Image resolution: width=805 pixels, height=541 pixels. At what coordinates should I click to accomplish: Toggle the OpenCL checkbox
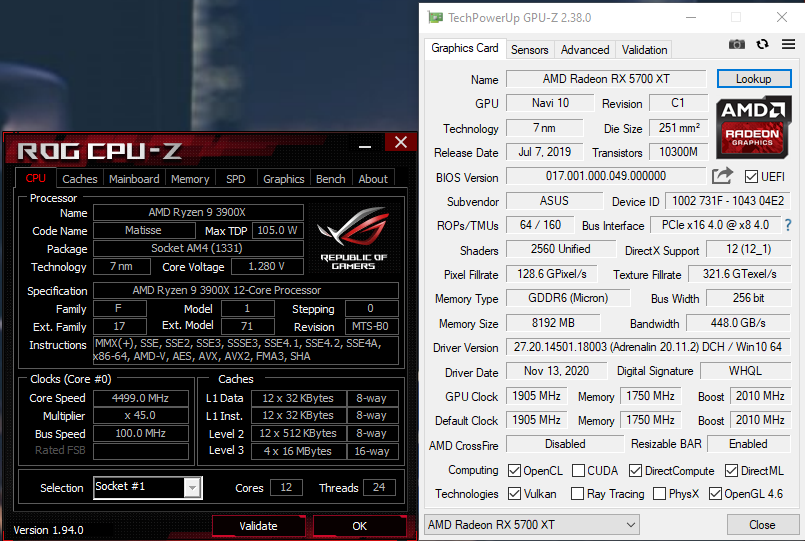click(x=514, y=471)
